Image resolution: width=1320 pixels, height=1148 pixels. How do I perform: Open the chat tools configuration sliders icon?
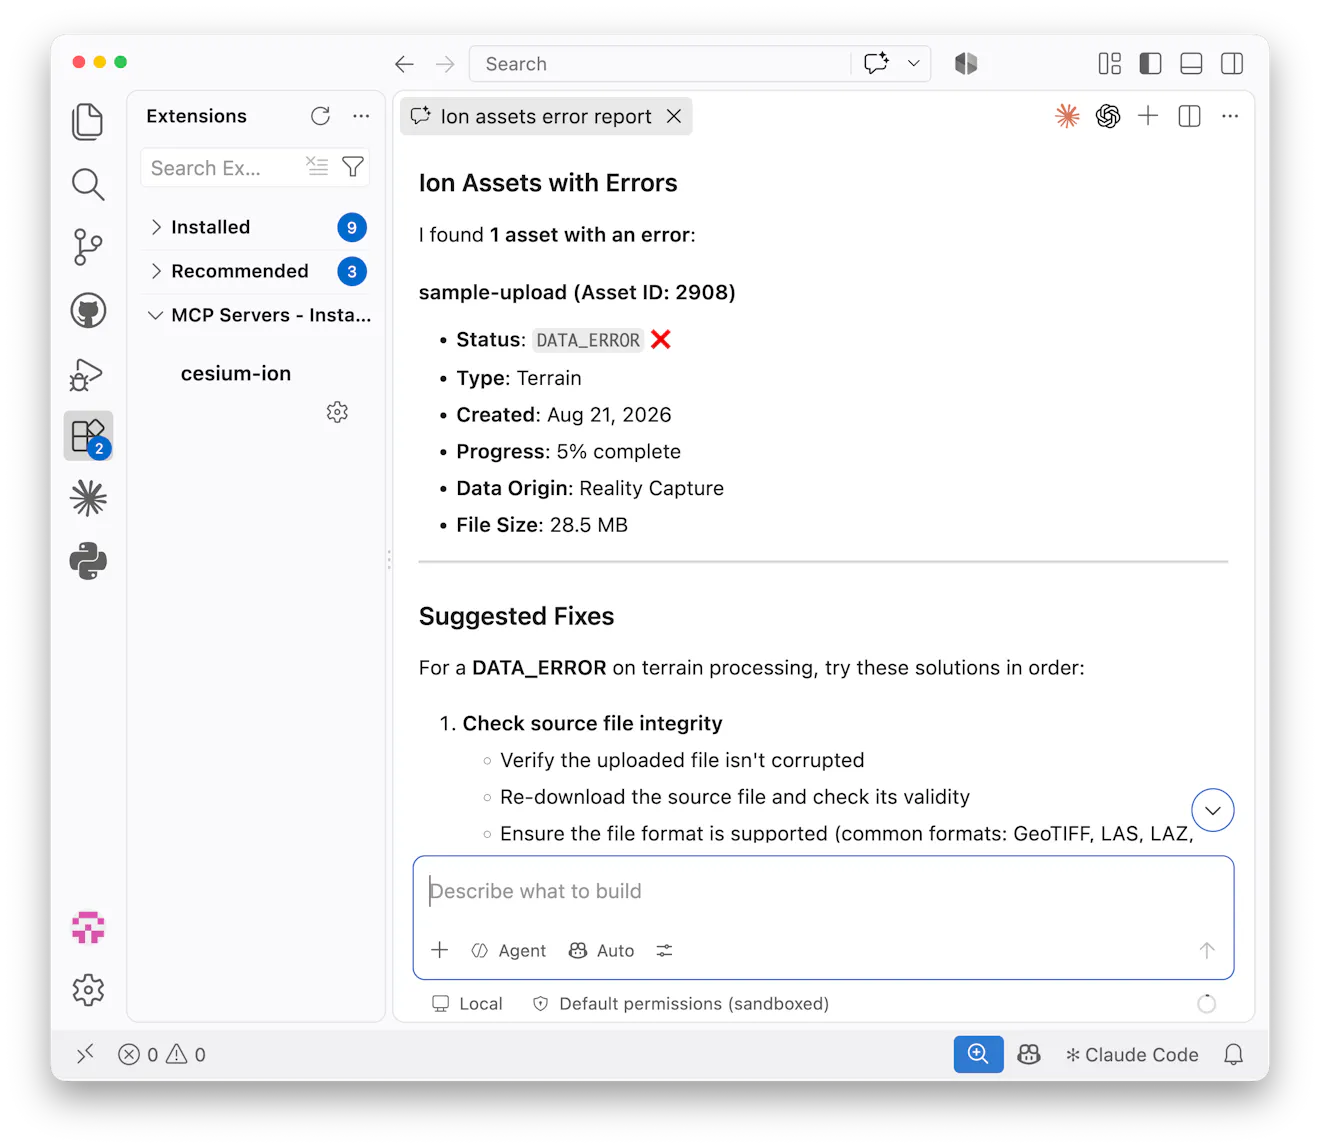(x=664, y=950)
